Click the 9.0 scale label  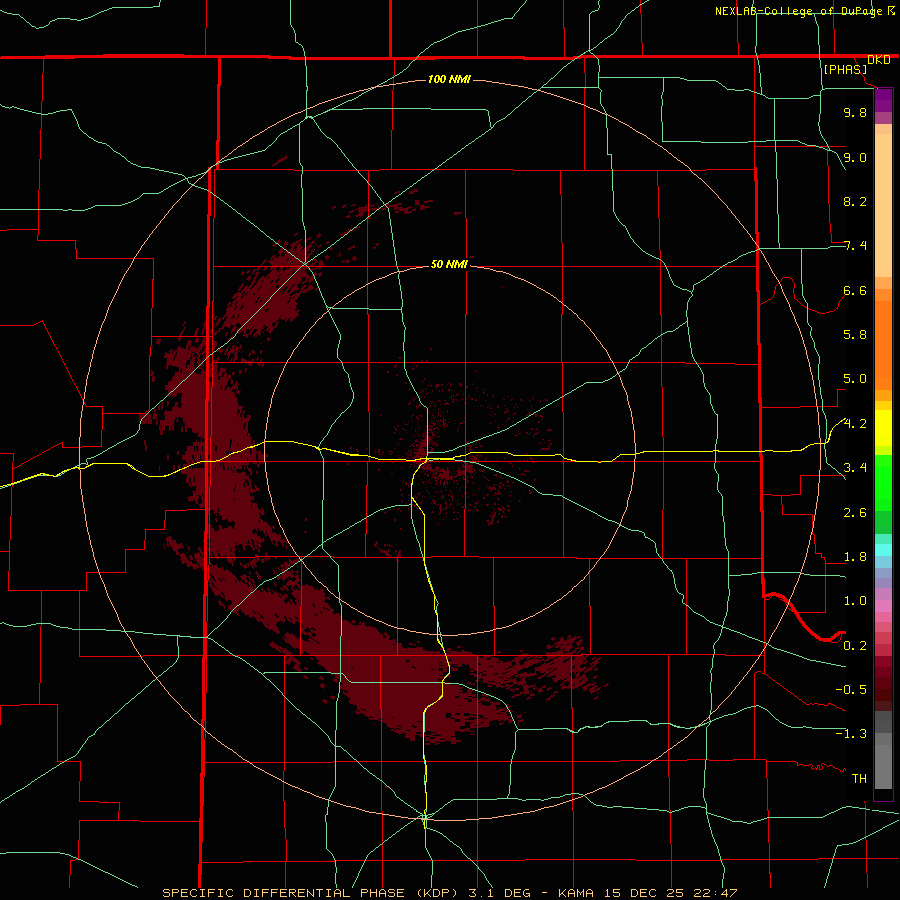[855, 157]
